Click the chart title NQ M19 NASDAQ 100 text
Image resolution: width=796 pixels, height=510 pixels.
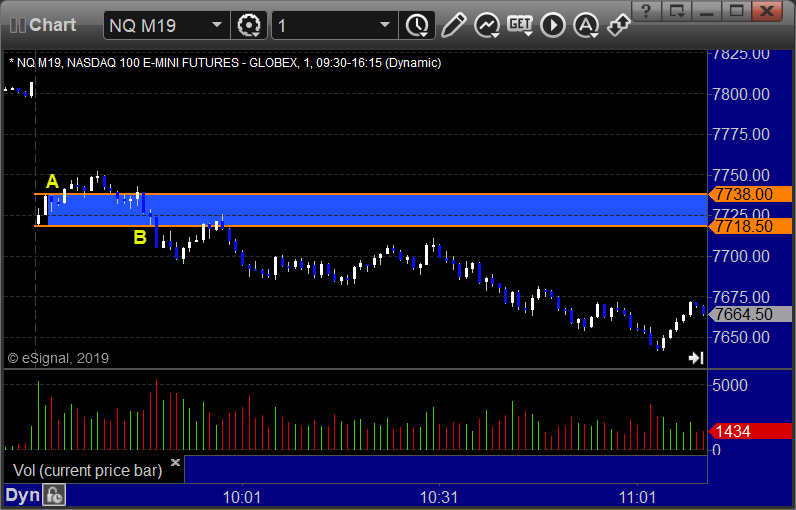[225, 63]
